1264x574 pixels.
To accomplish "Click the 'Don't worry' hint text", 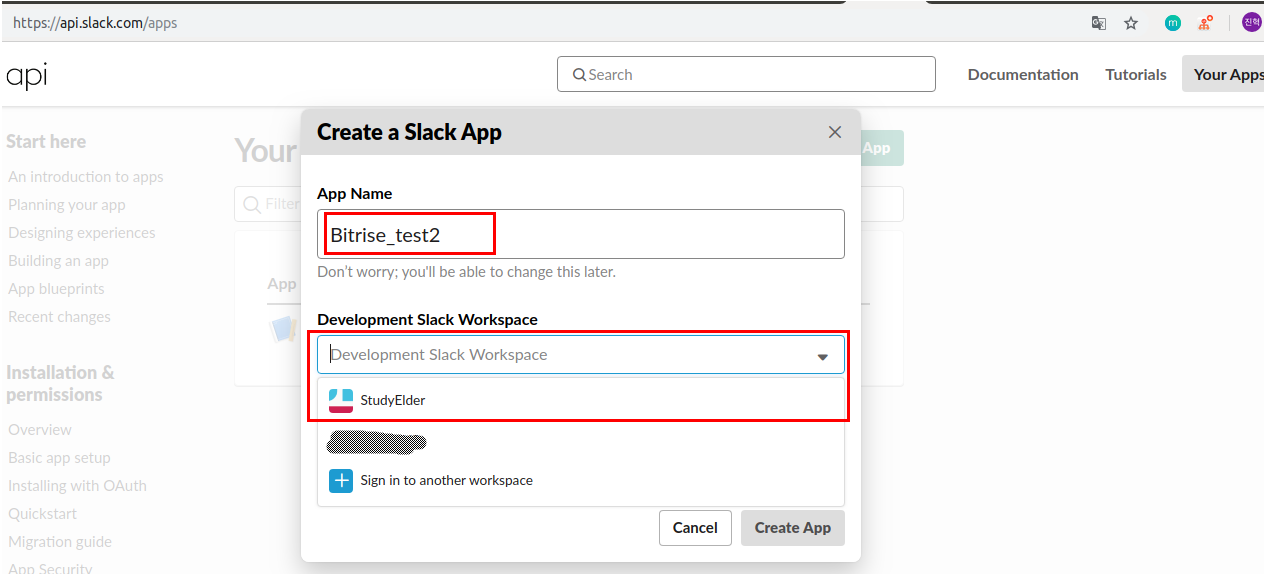I will [466, 272].
